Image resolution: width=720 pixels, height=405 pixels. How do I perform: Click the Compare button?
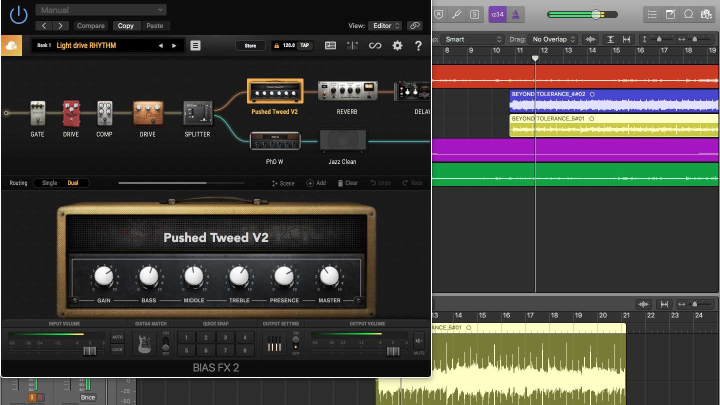click(x=90, y=26)
